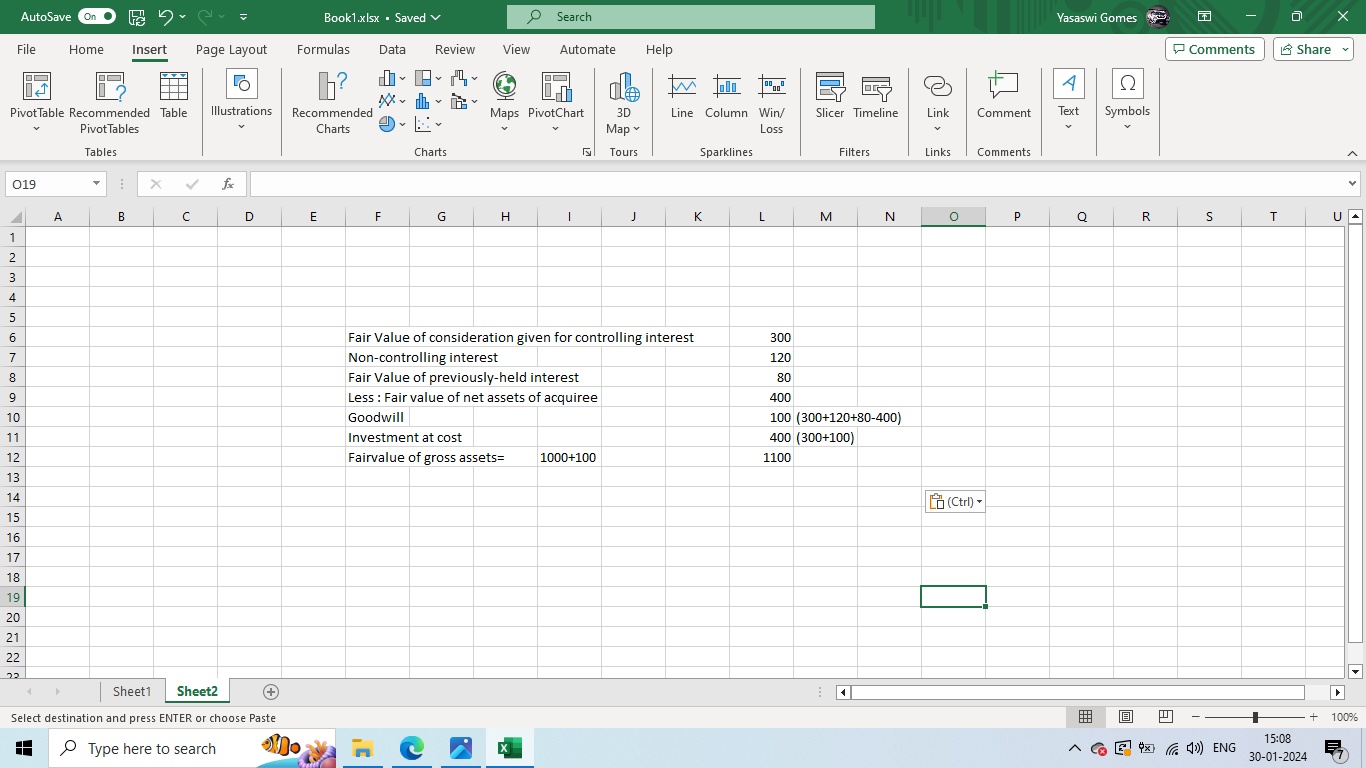Open the Paste Options (Ctrl) dropdown
Image resolution: width=1366 pixels, height=768 pixels.
955,502
